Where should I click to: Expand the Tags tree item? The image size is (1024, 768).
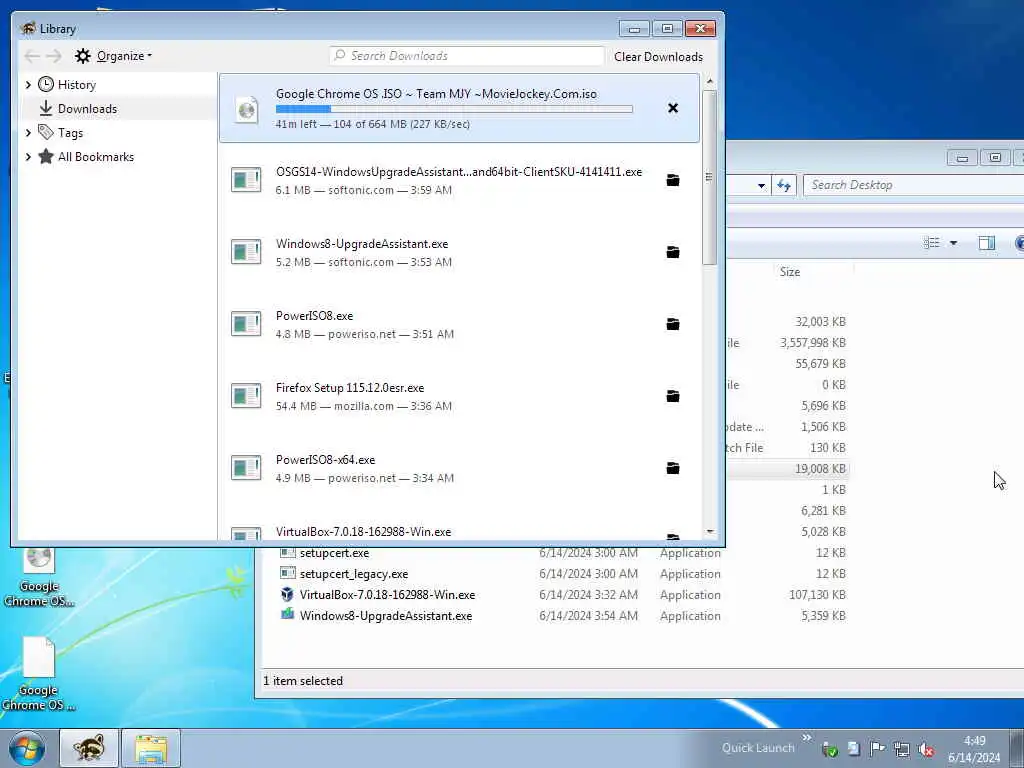tap(28, 133)
